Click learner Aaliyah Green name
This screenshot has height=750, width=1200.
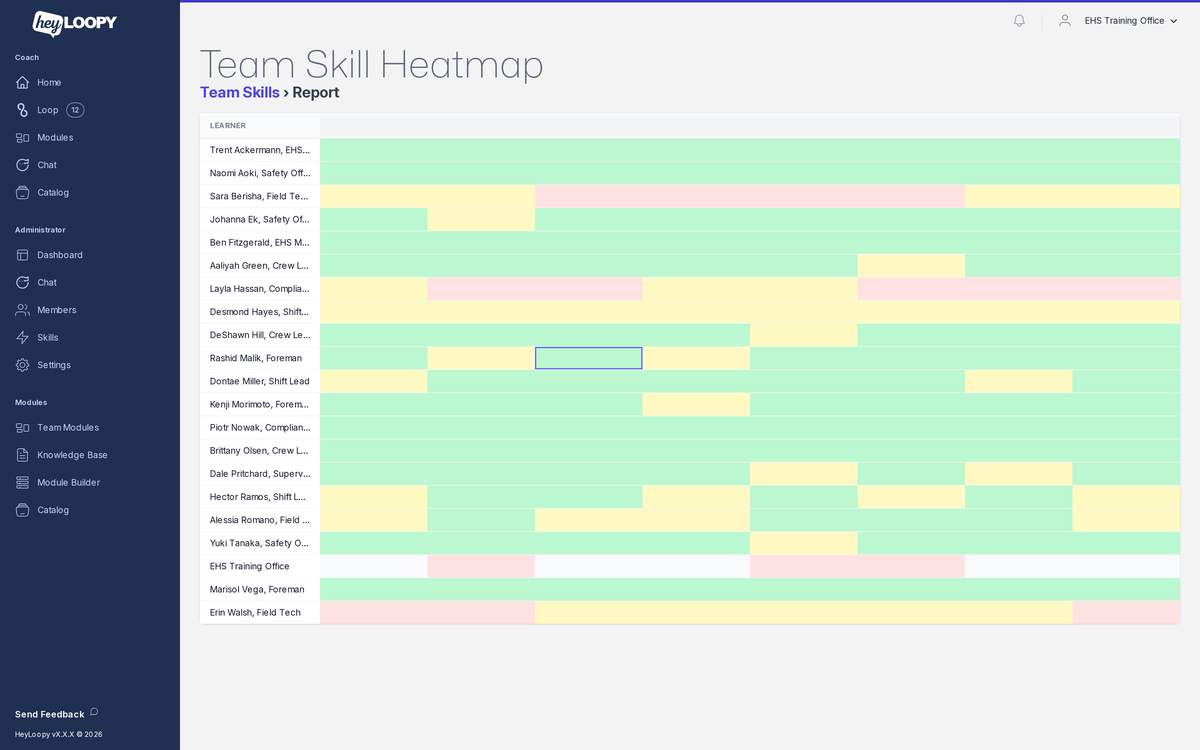click(260, 265)
